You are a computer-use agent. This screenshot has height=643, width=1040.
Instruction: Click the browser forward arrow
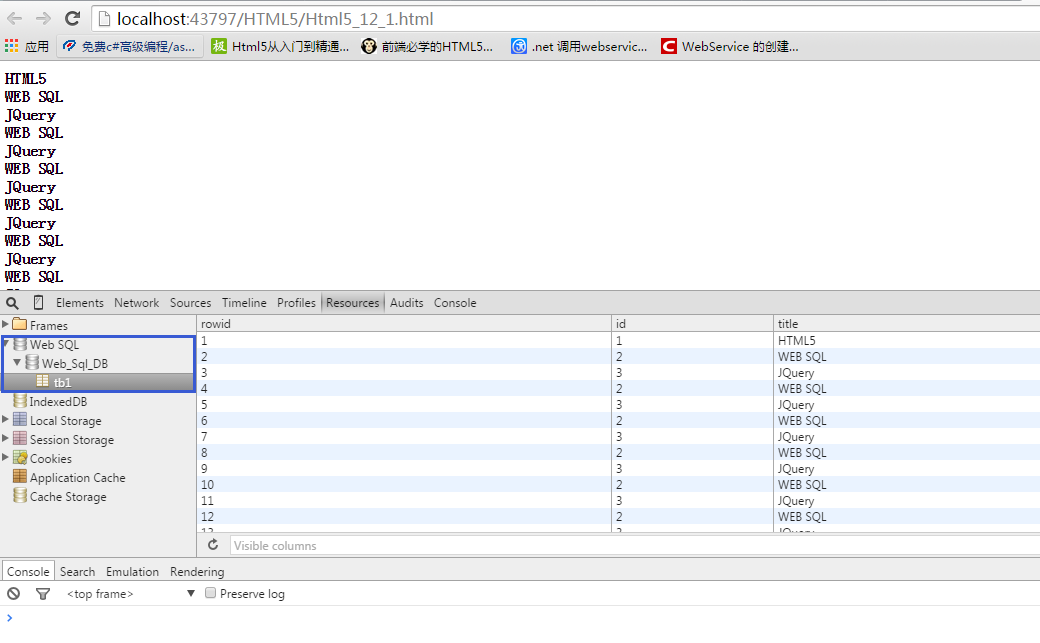[43, 19]
